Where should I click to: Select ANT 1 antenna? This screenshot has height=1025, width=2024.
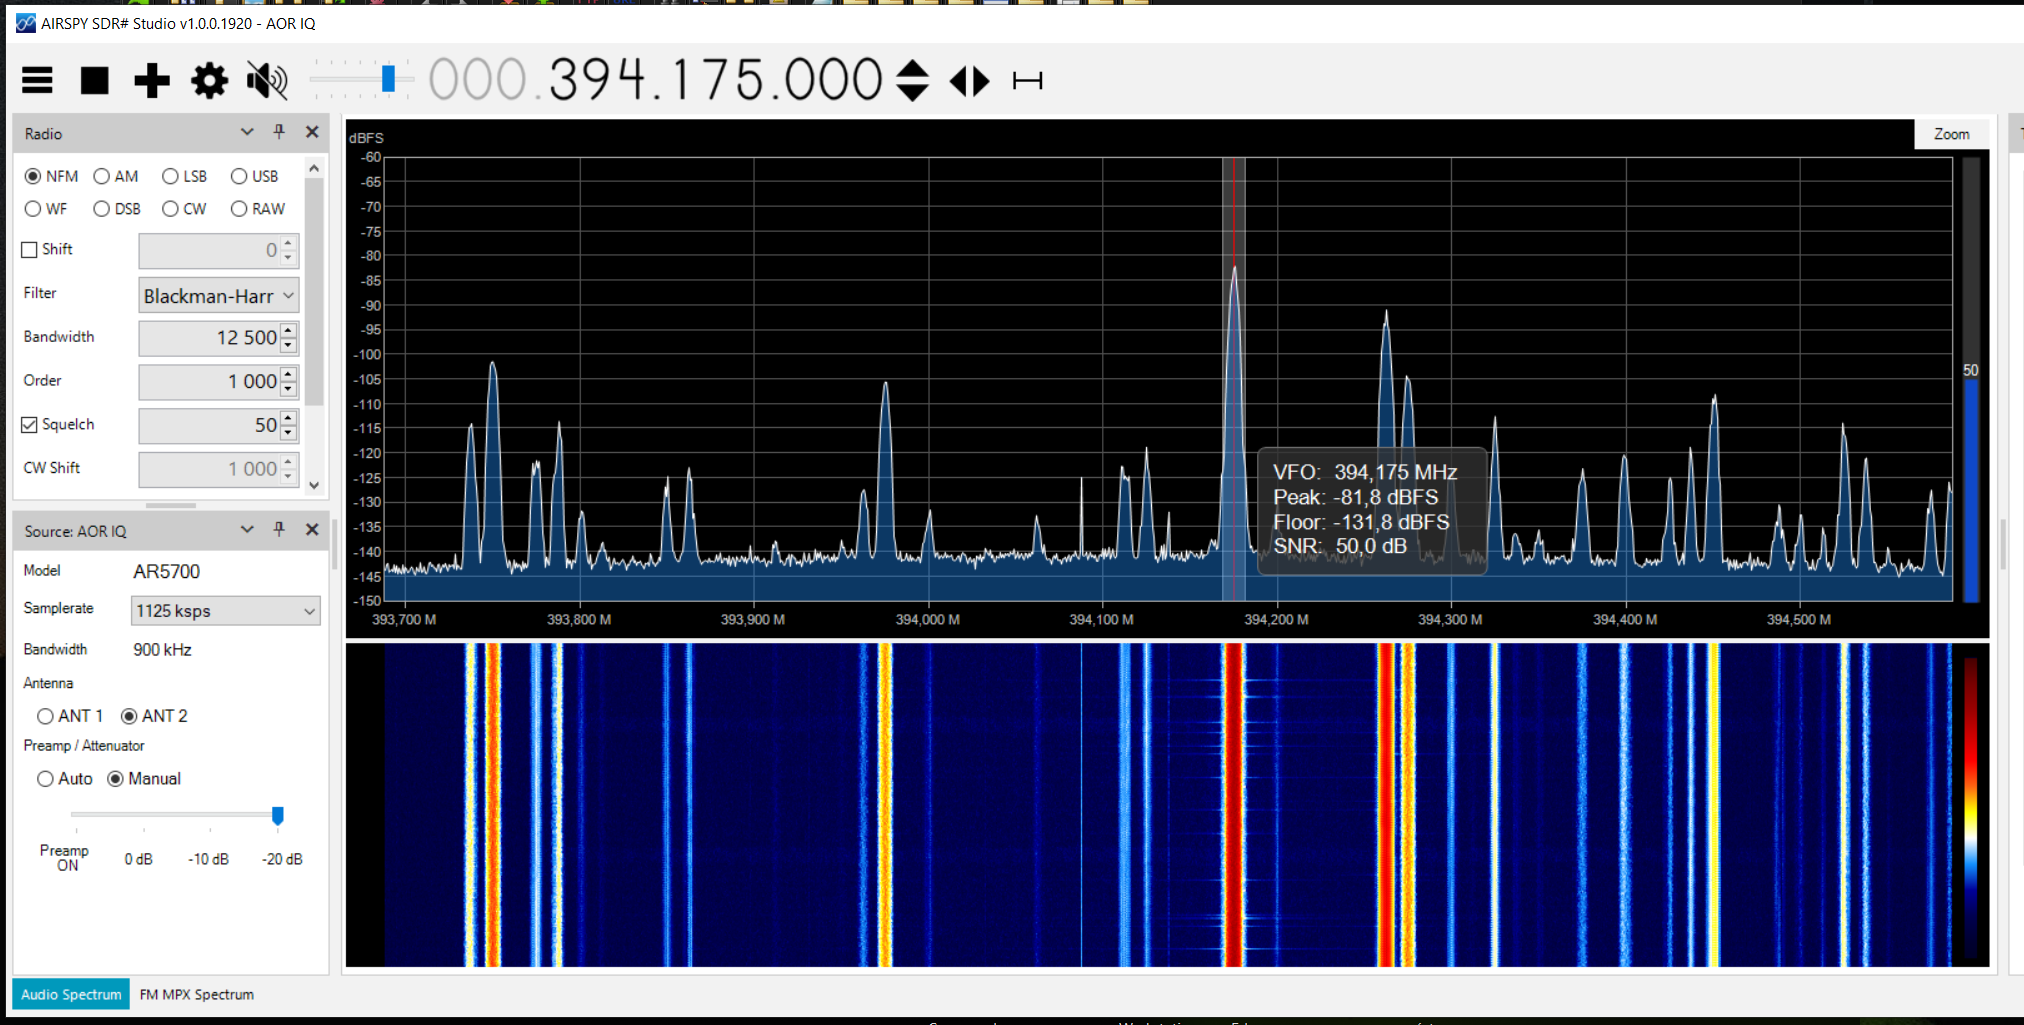pyautogui.click(x=46, y=717)
